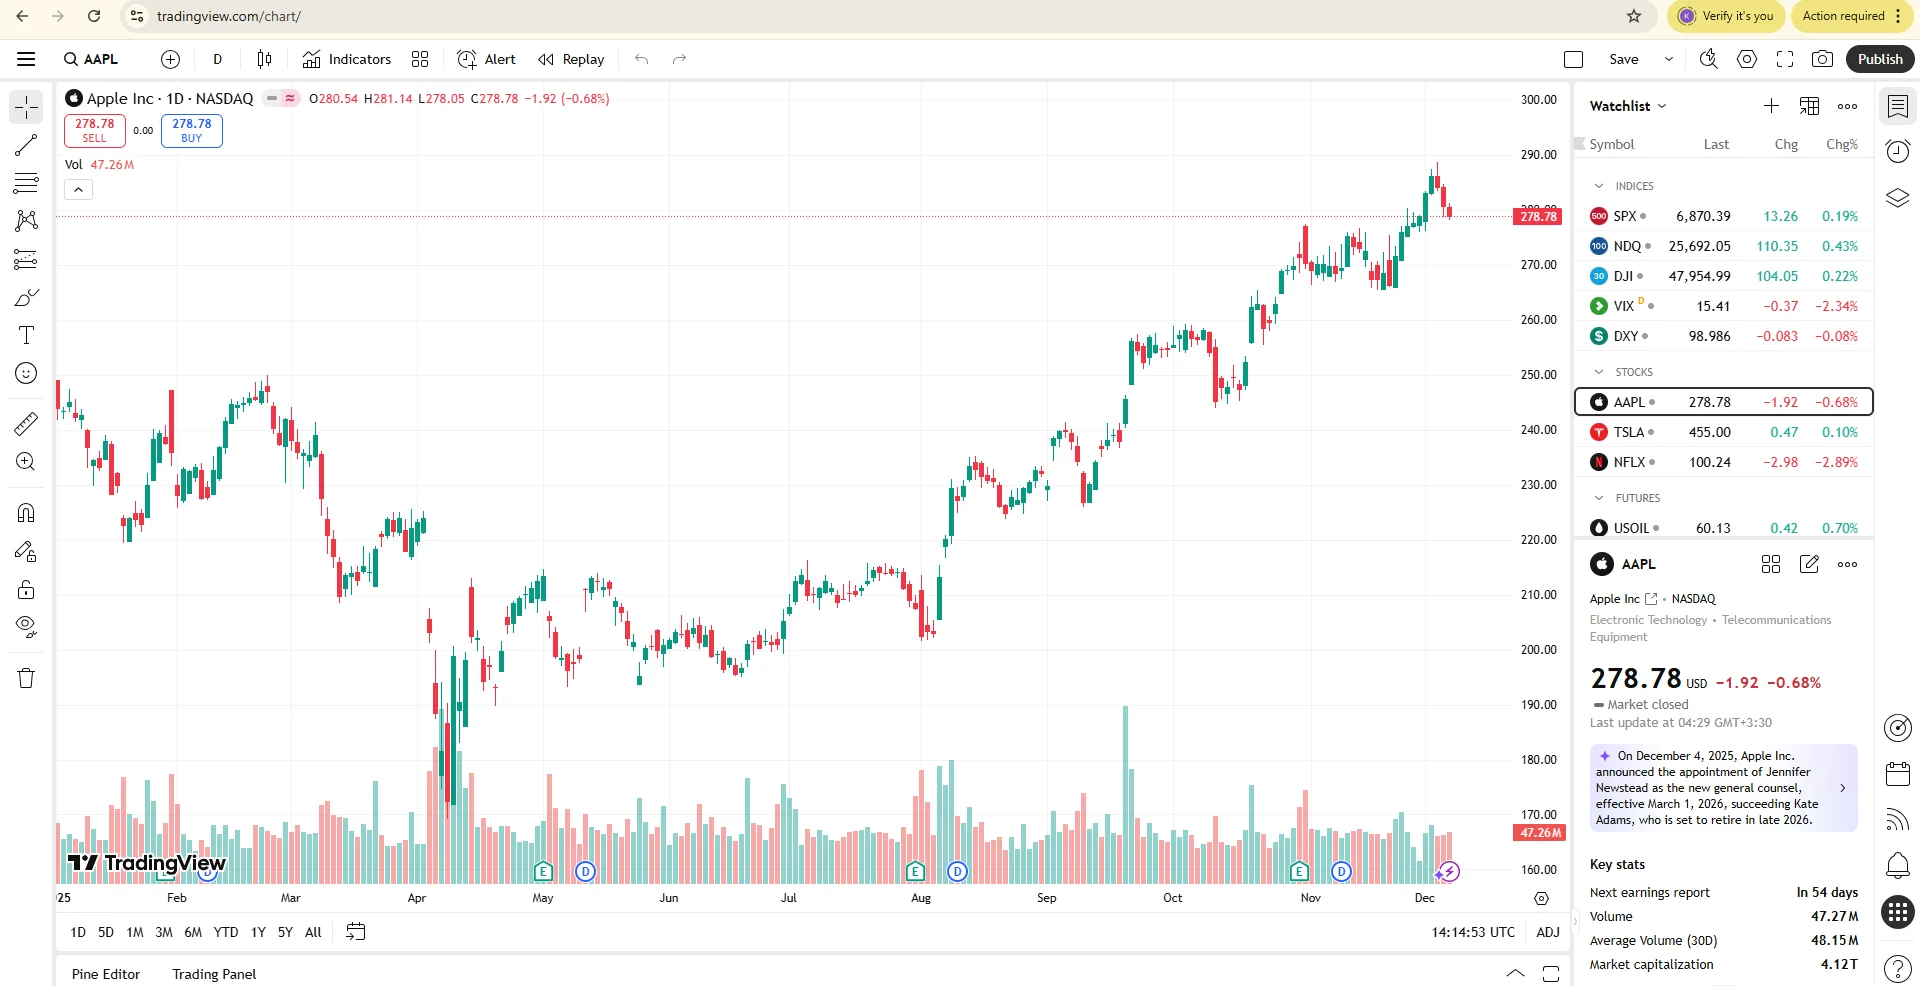1920x986 pixels.
Task: Select TSLA in the watchlist
Action: (x=1628, y=432)
